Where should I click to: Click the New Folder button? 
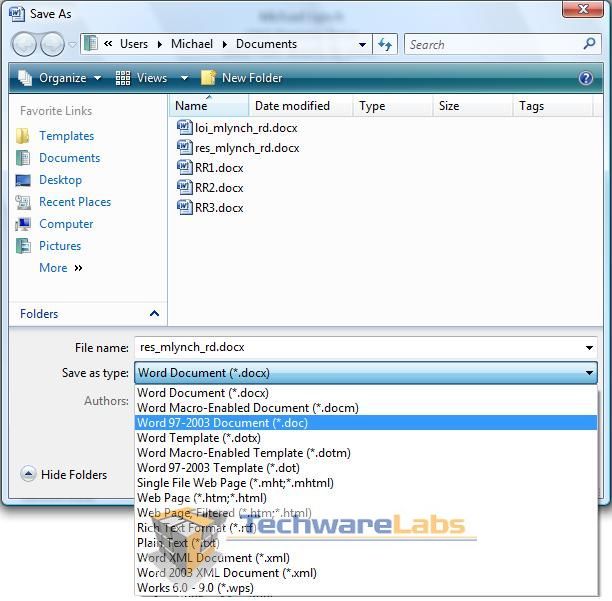coord(241,78)
